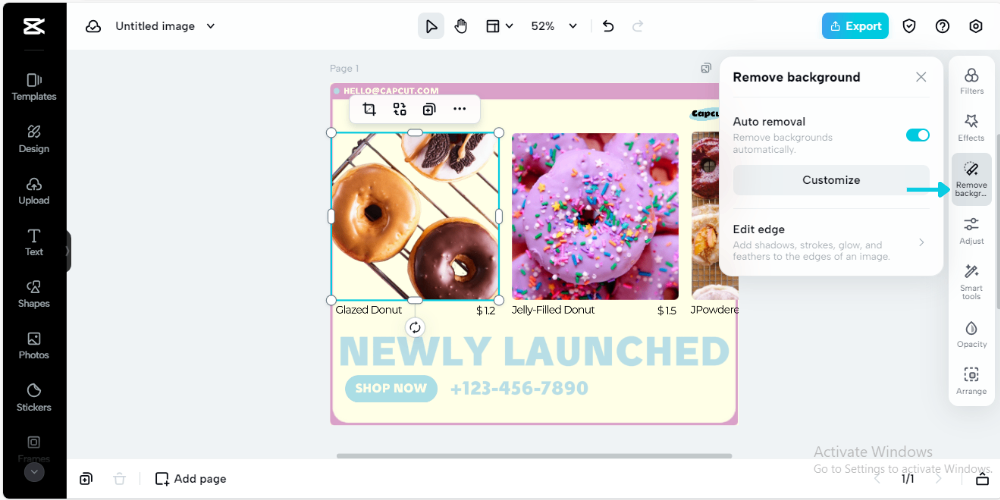The image size is (1000, 500).
Task: Click the horizontal canvas scrollbar
Action: pos(534,456)
